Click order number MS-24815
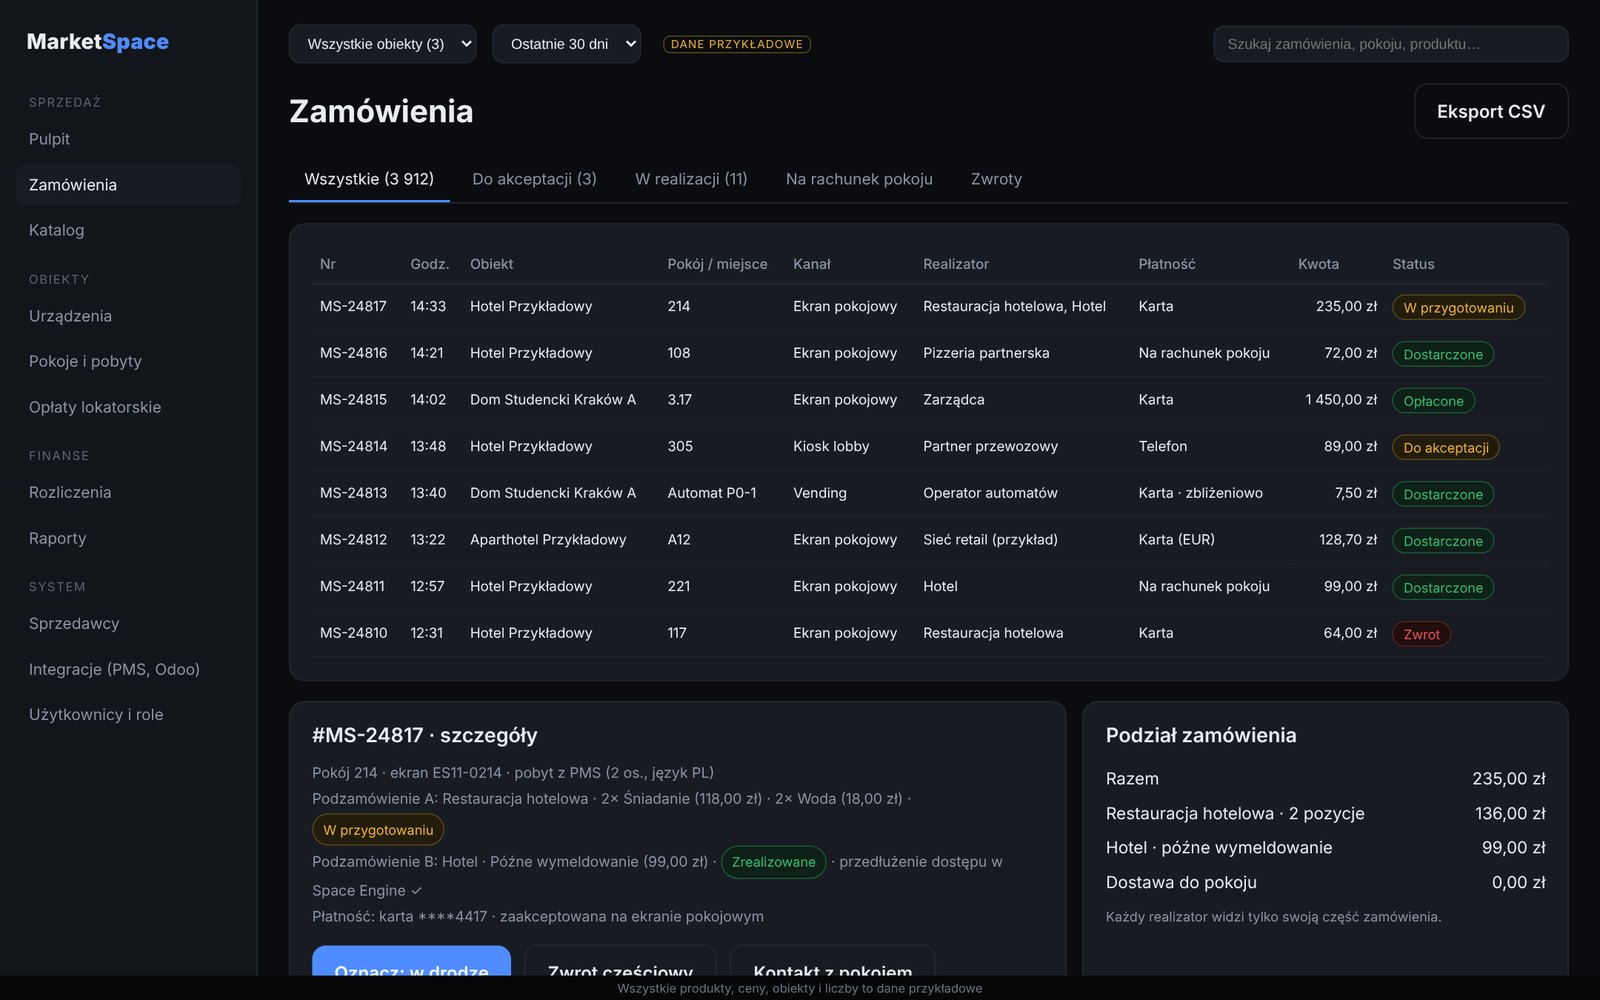The image size is (1600, 1000). [x=353, y=399]
